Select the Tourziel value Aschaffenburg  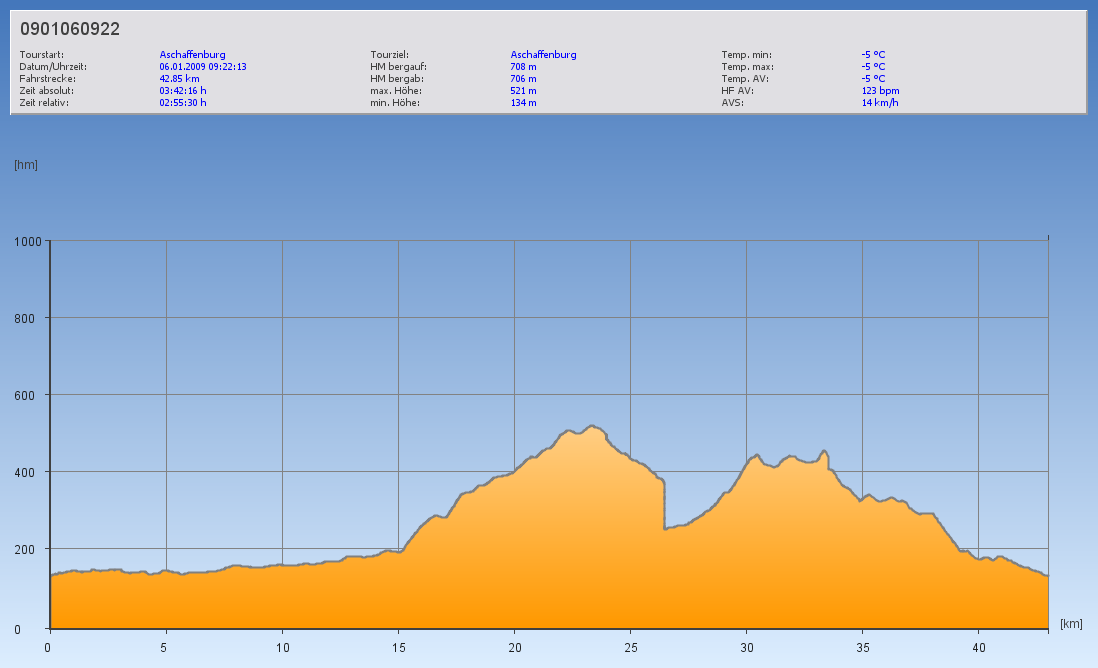point(543,55)
